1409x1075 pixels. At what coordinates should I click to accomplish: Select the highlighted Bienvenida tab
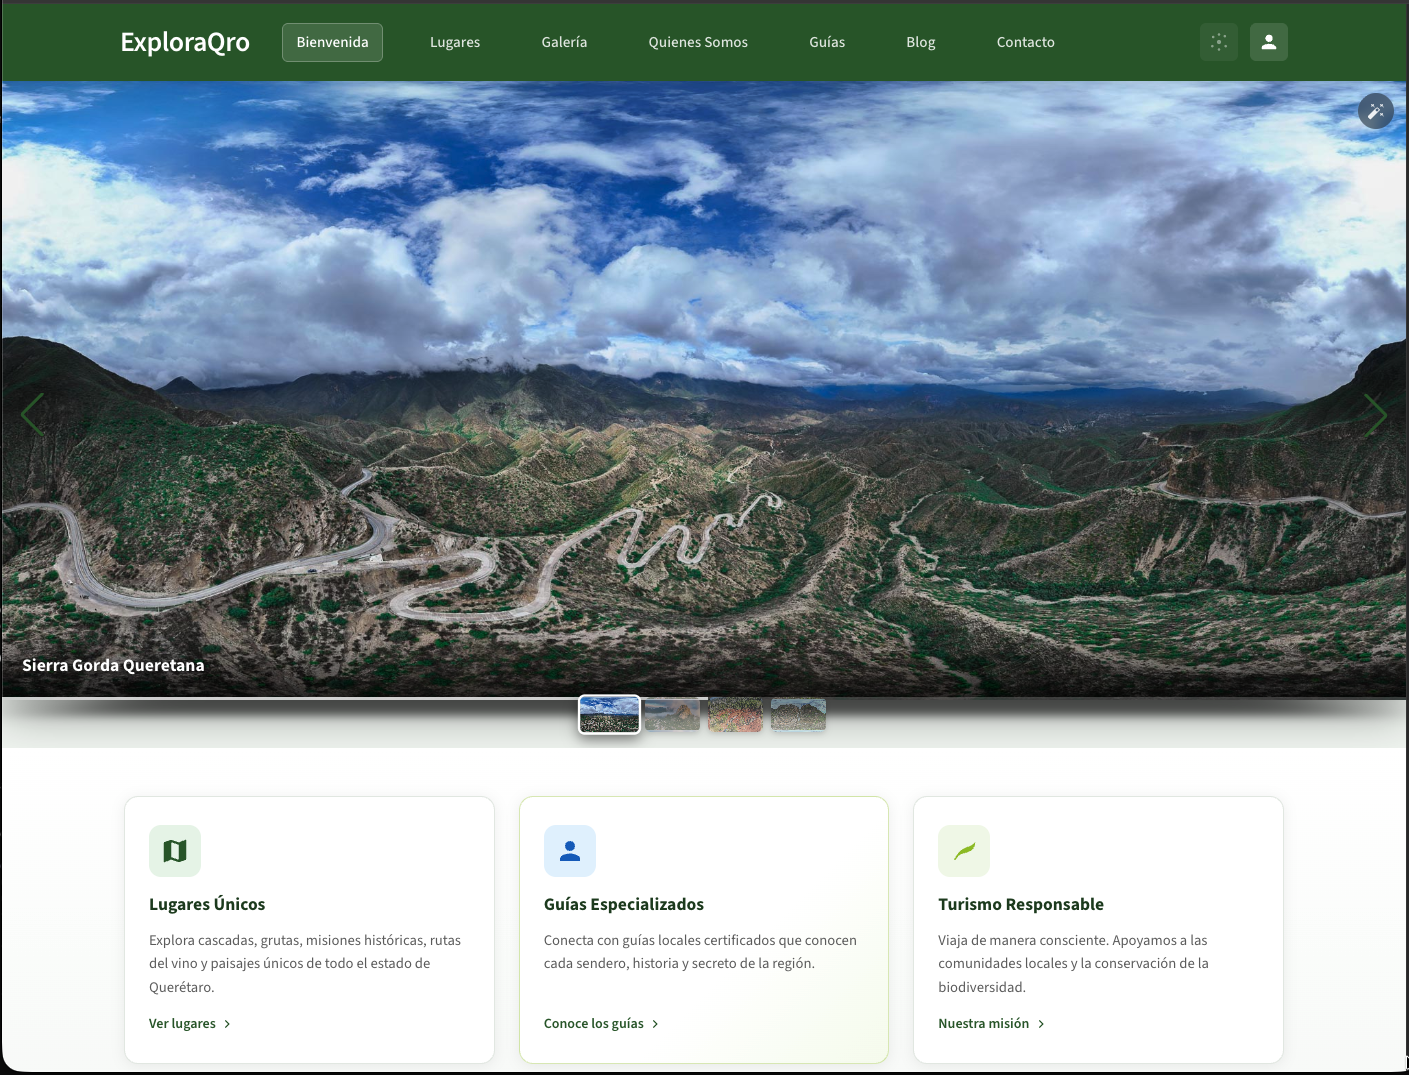coord(332,42)
